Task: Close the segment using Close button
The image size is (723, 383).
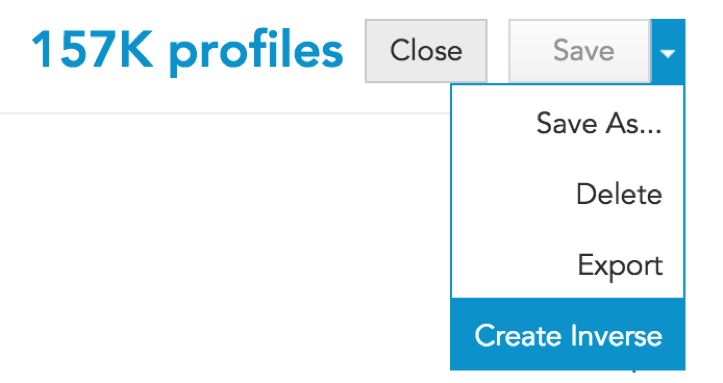Action: click(x=426, y=51)
